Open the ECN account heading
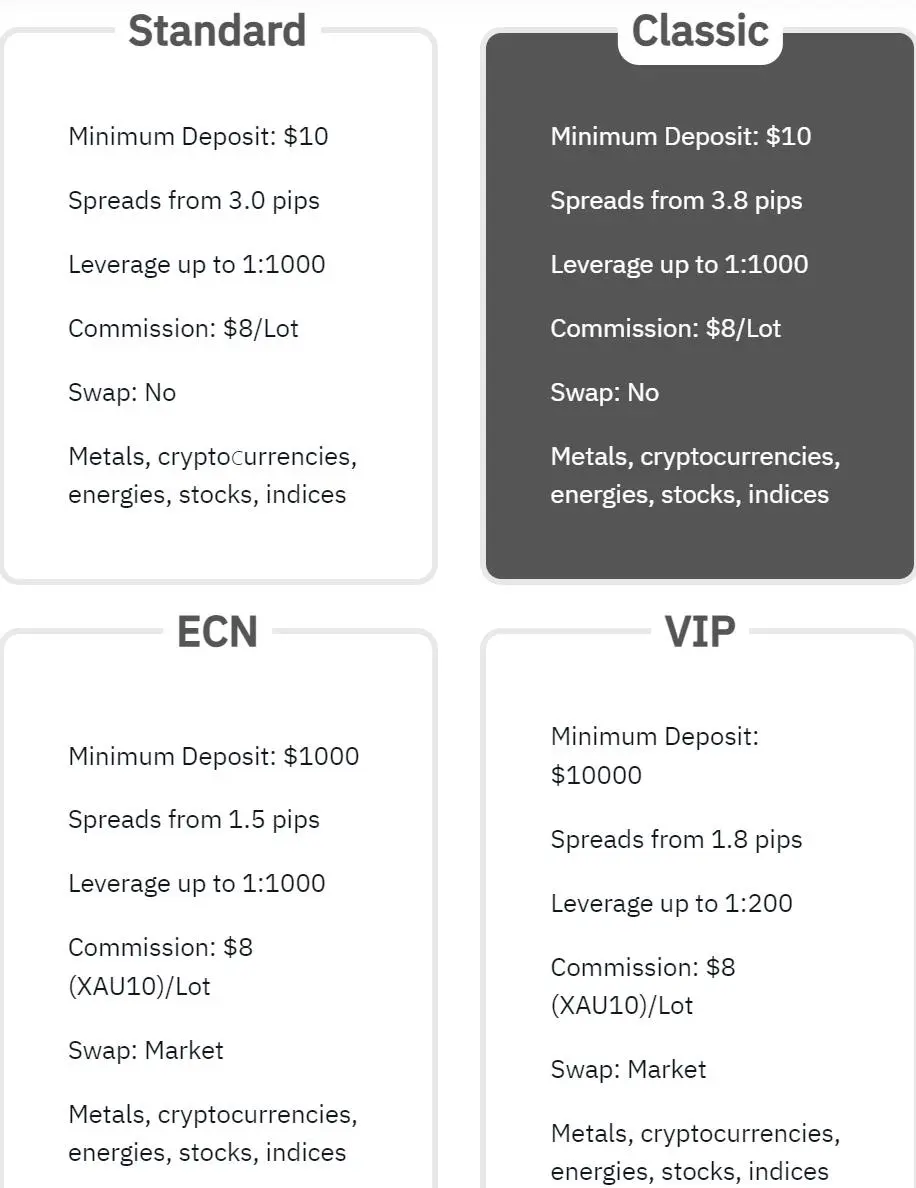 click(217, 632)
